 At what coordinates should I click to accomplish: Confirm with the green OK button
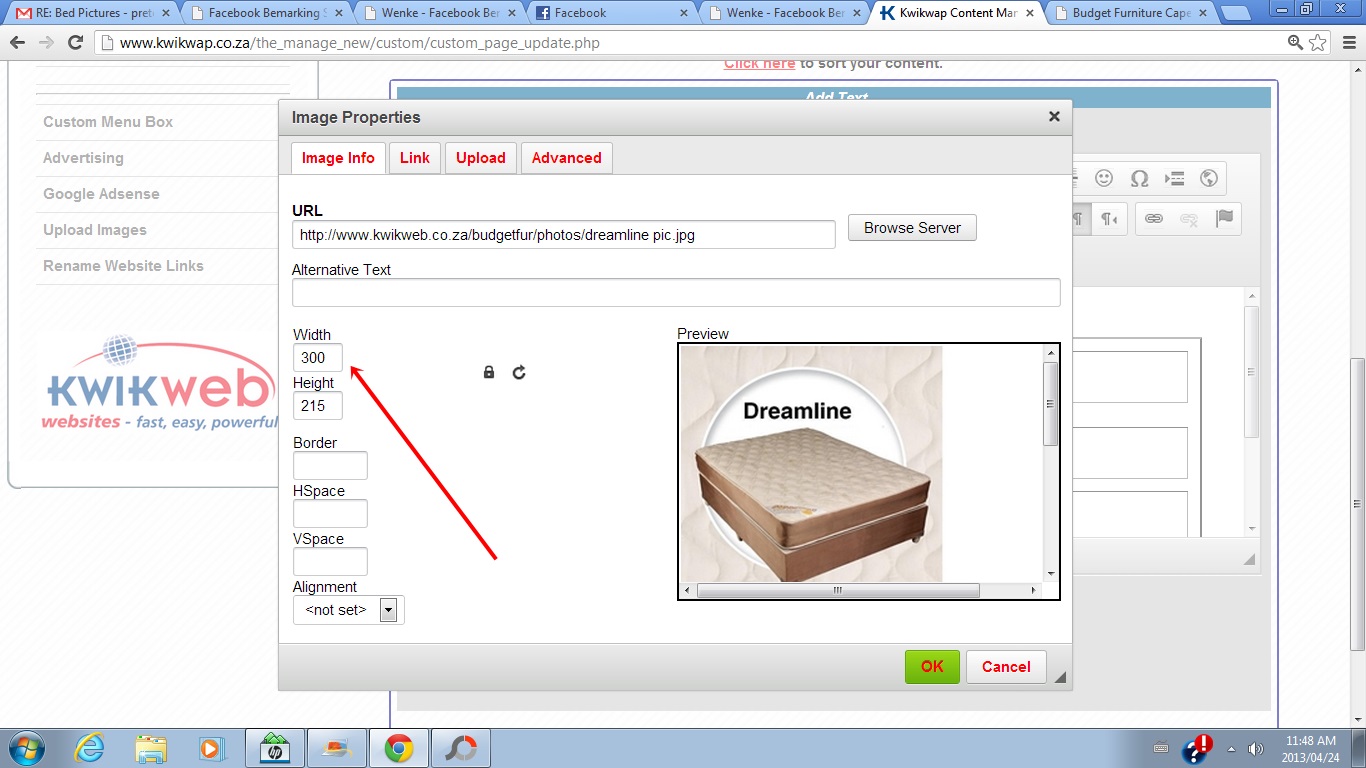(932, 667)
